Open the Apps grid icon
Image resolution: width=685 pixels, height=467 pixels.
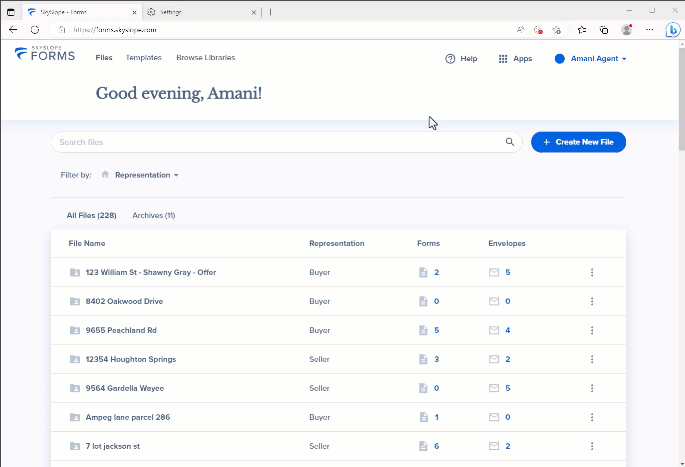click(x=503, y=59)
